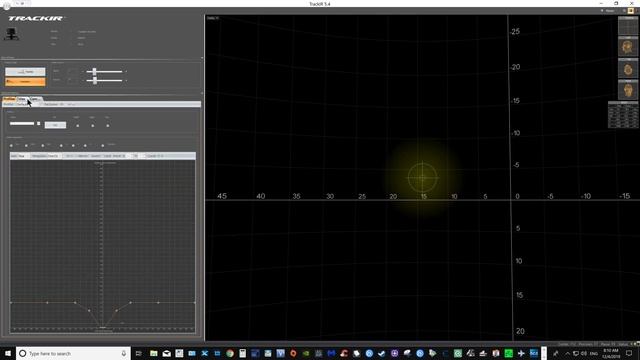Click the orange highlighted tracking button

coord(25,82)
